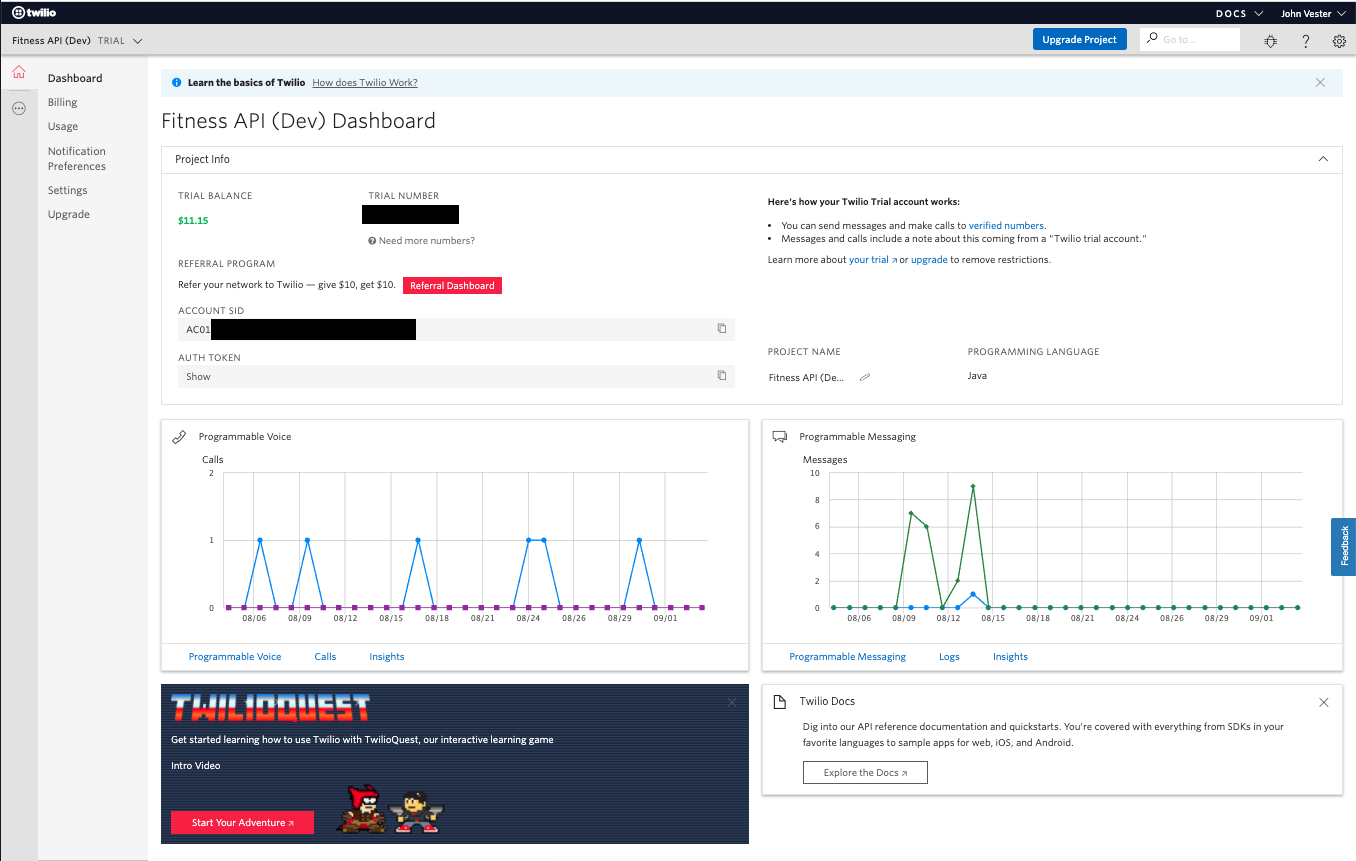Click the info icon in the banner
The height and width of the screenshot is (861, 1356).
pos(177,83)
